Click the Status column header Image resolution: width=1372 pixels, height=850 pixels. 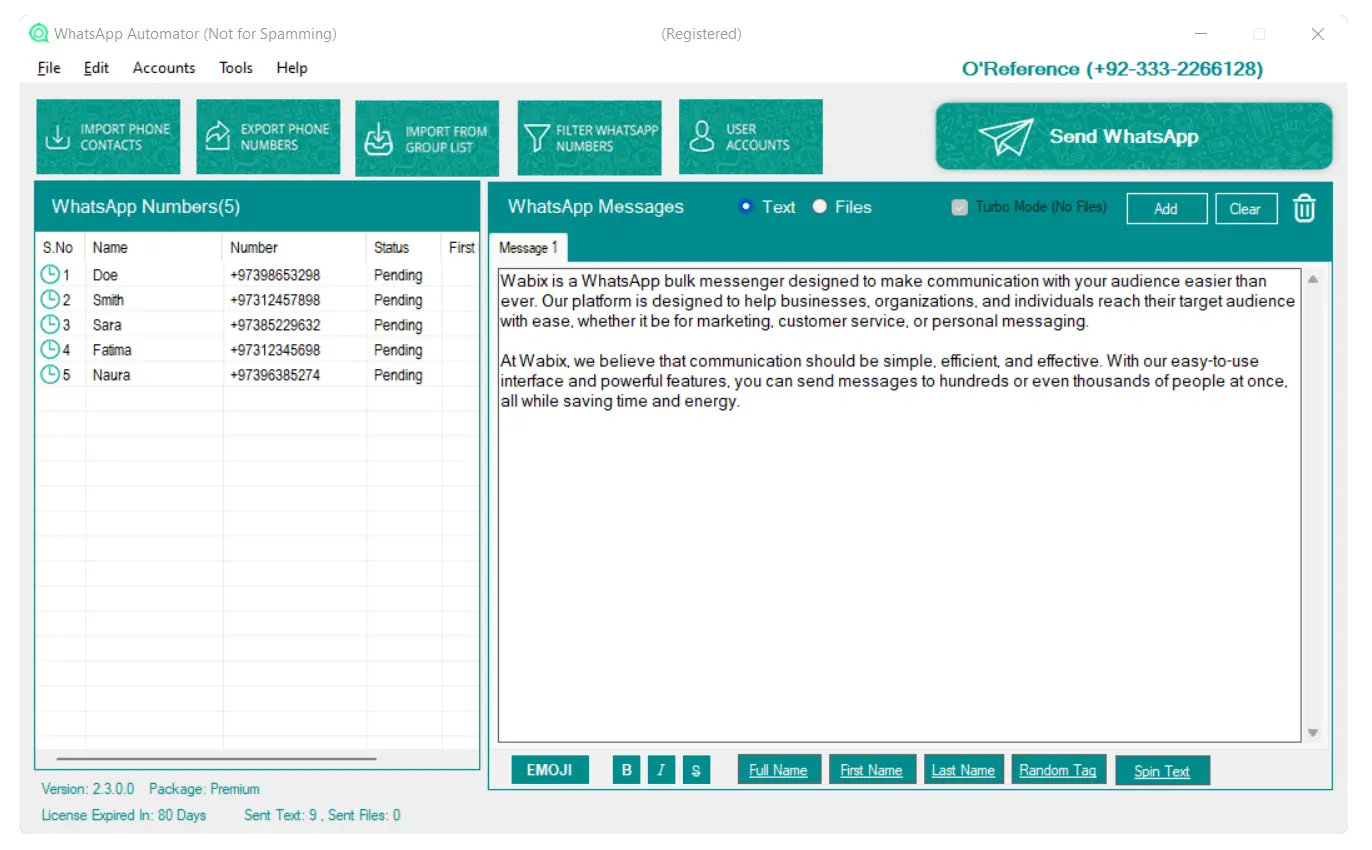tap(403, 247)
